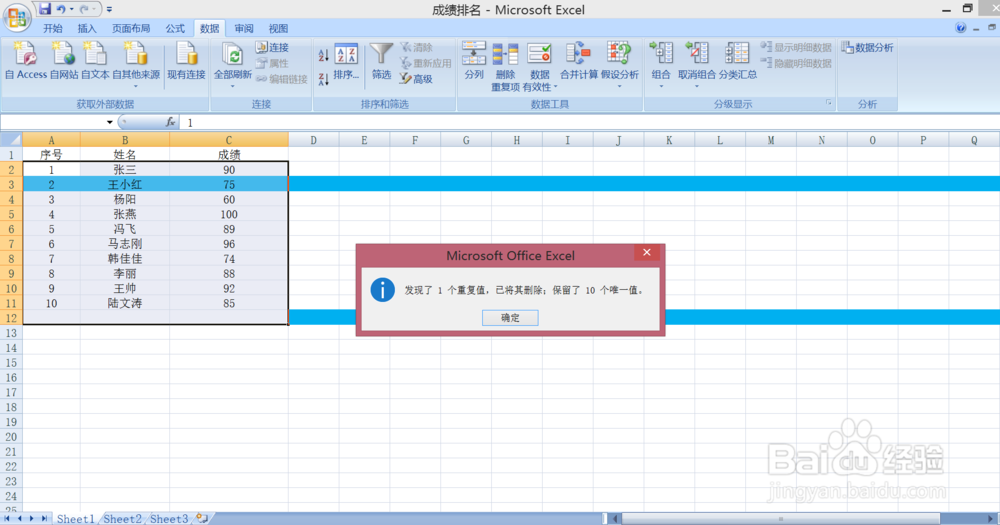Select column C header

click(229, 140)
